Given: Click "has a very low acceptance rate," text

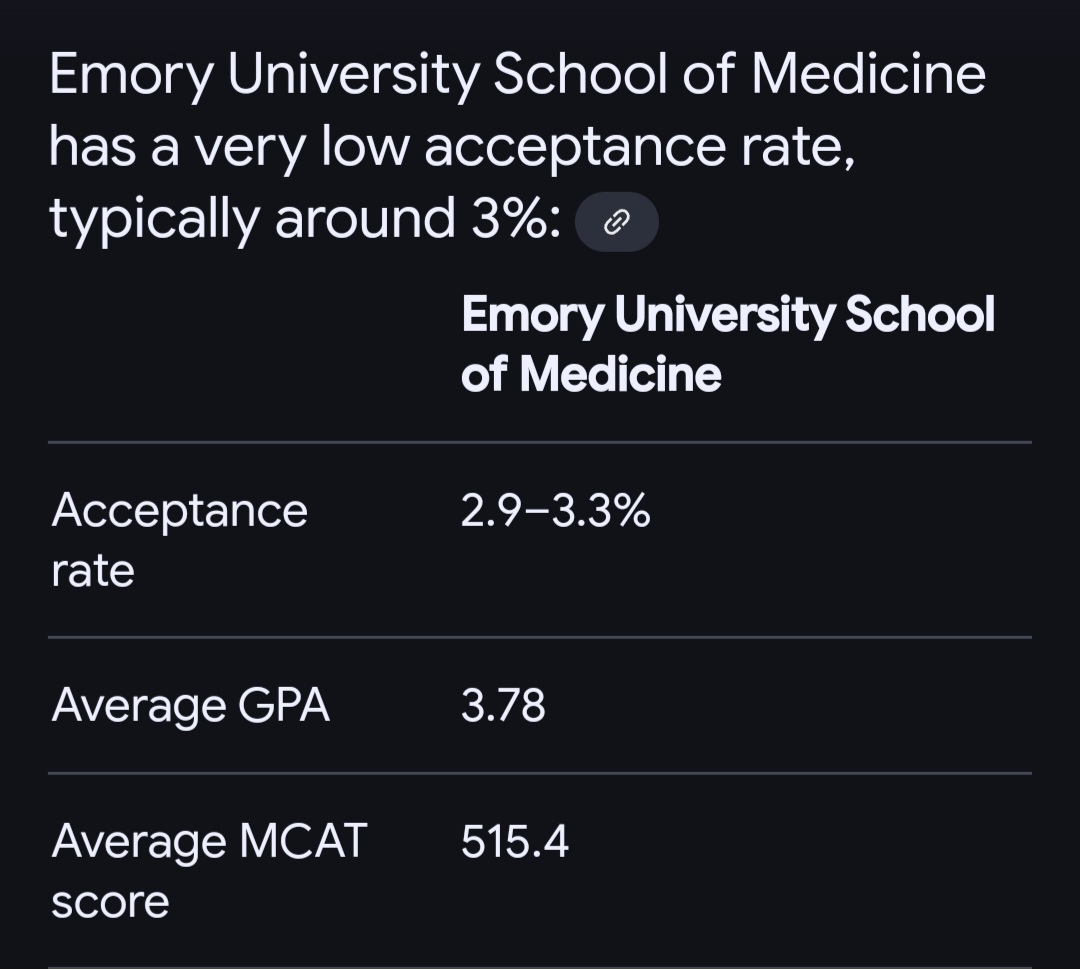Looking at the screenshot, I should click(x=451, y=147).
